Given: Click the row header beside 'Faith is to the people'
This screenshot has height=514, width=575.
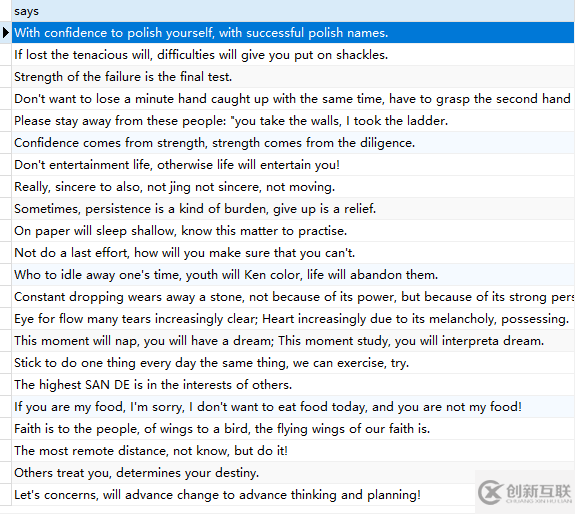Looking at the screenshot, I should point(6,429).
